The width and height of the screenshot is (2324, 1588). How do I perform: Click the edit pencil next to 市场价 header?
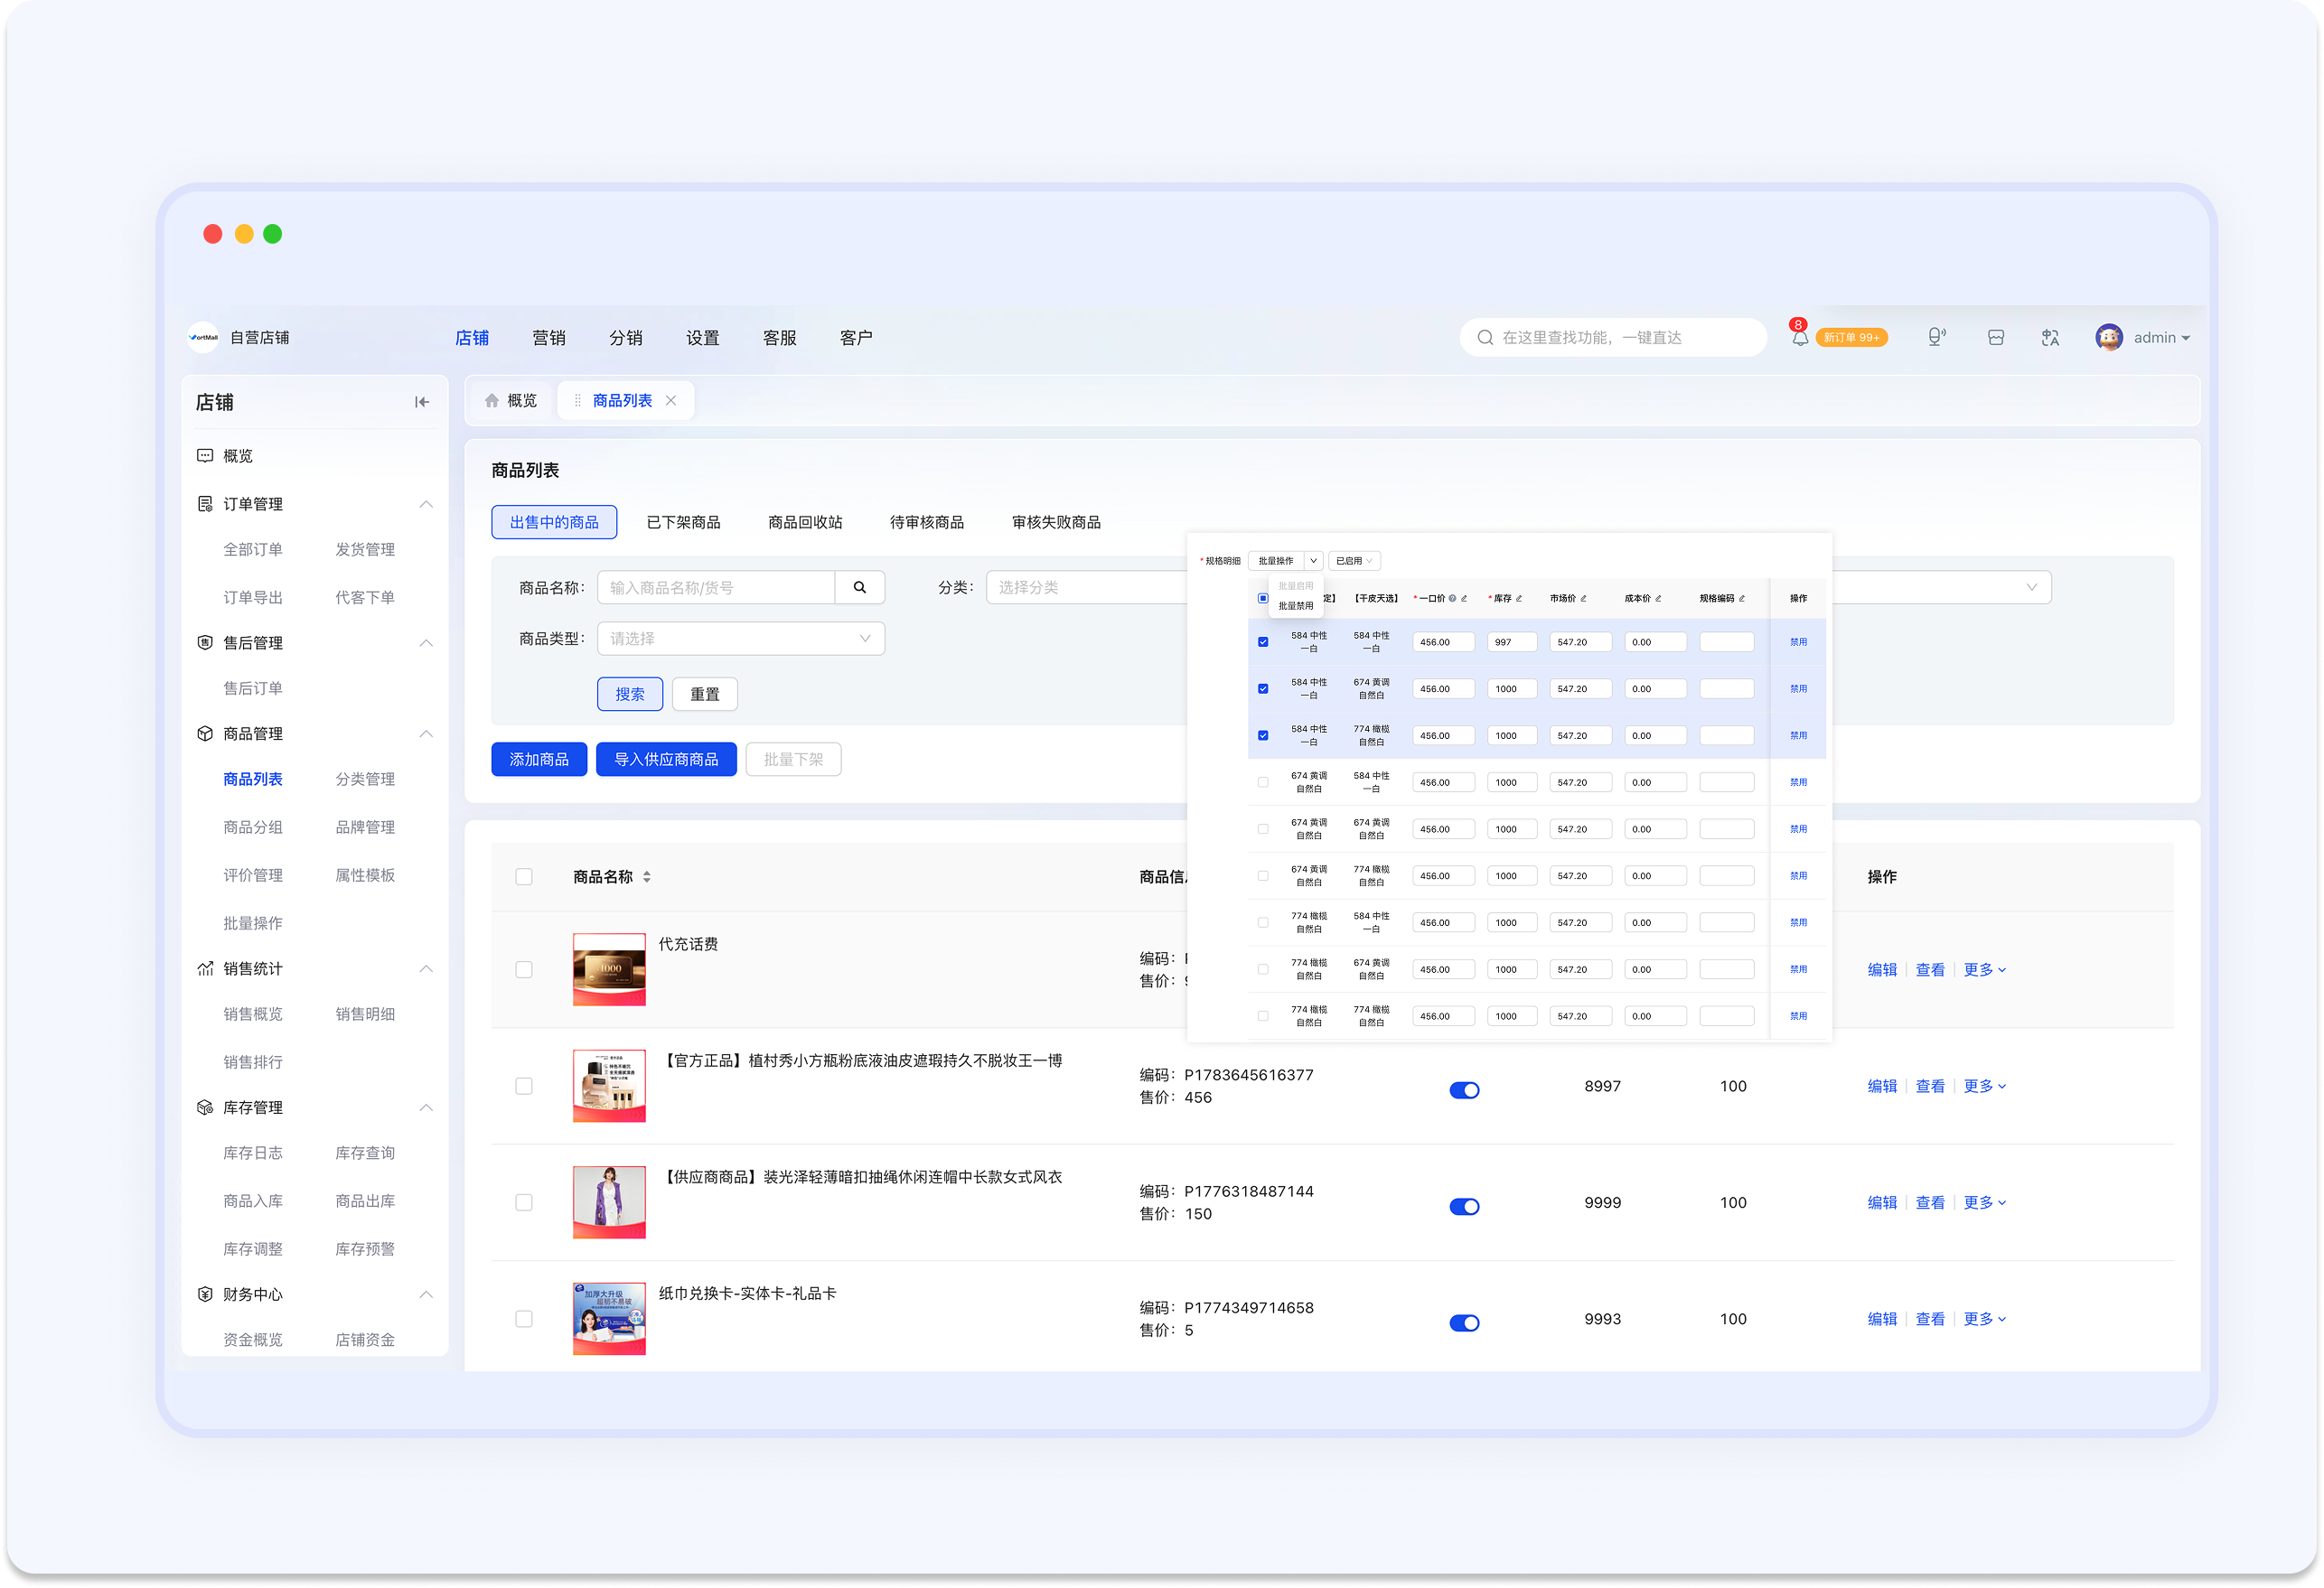point(1584,599)
